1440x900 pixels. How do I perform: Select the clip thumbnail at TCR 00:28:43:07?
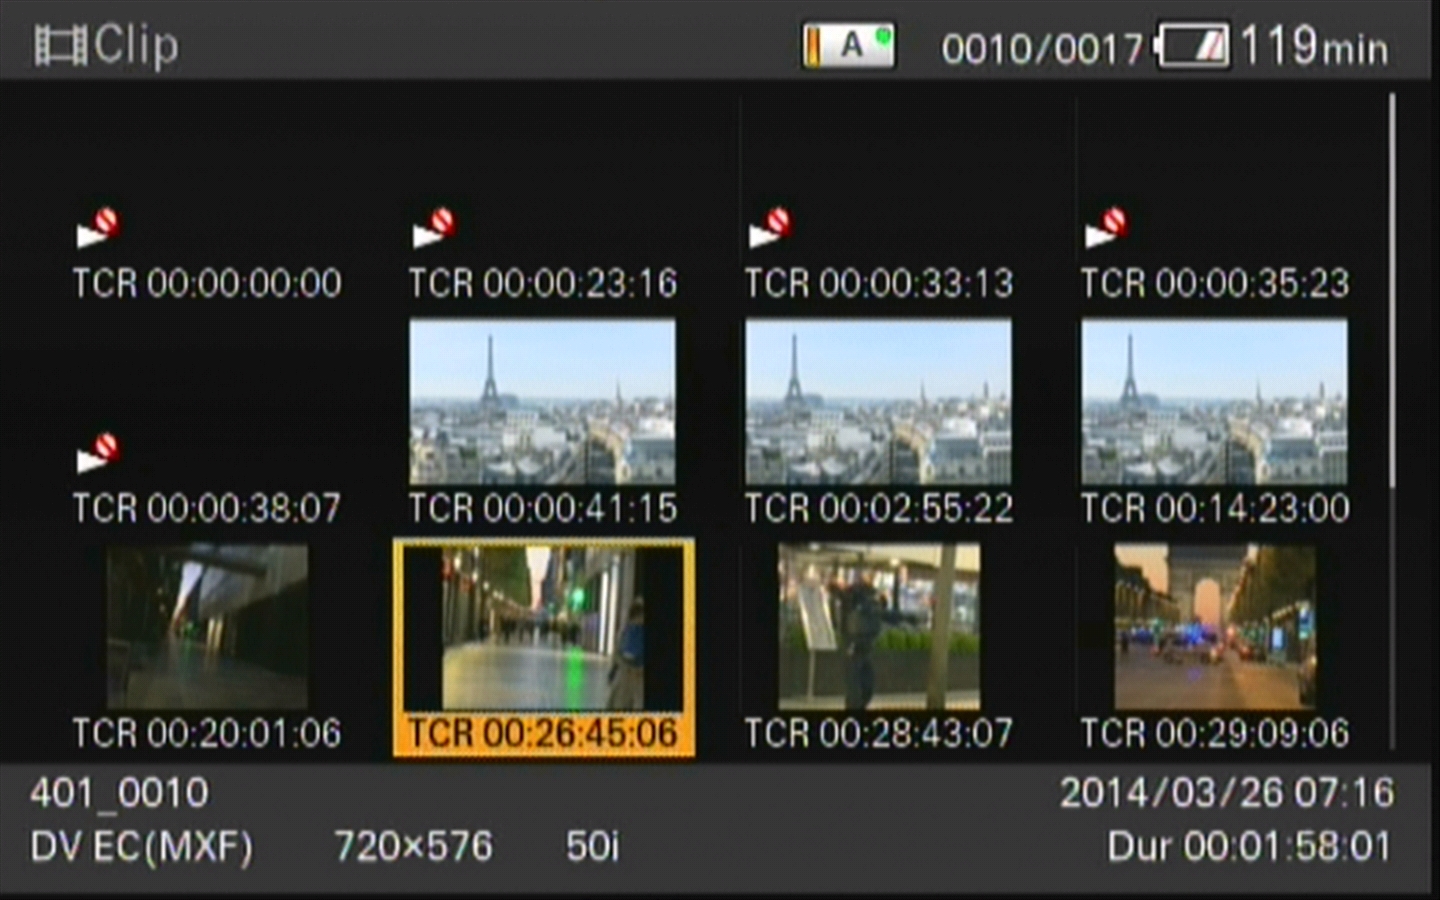click(879, 627)
